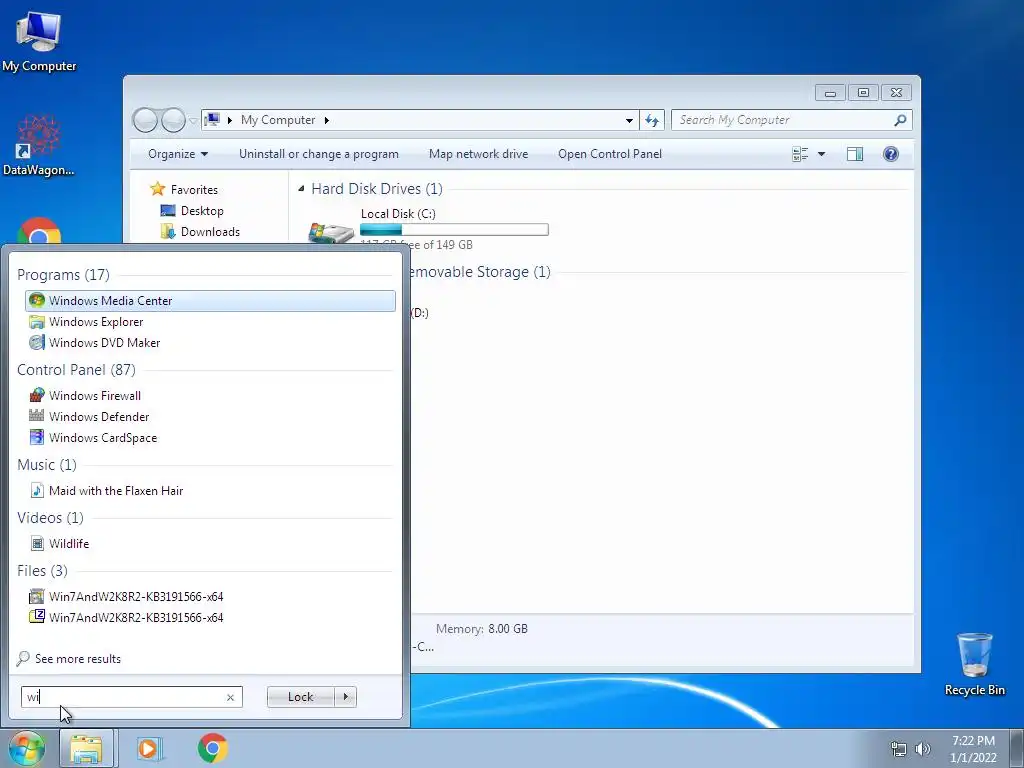Open the Help question mark icon
The image size is (1024, 768).
[x=891, y=154]
